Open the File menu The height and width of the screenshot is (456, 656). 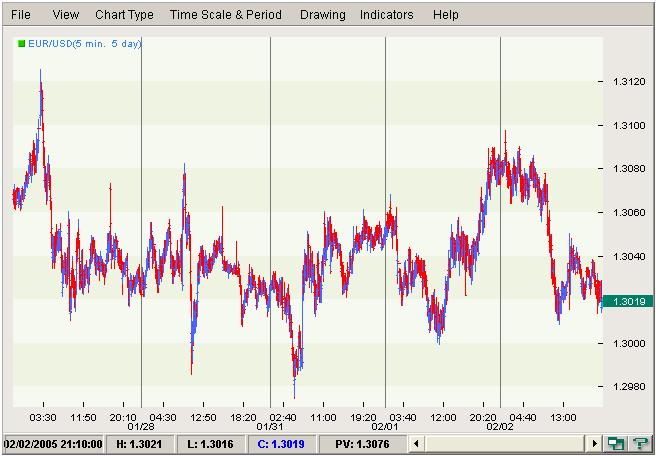[20, 15]
